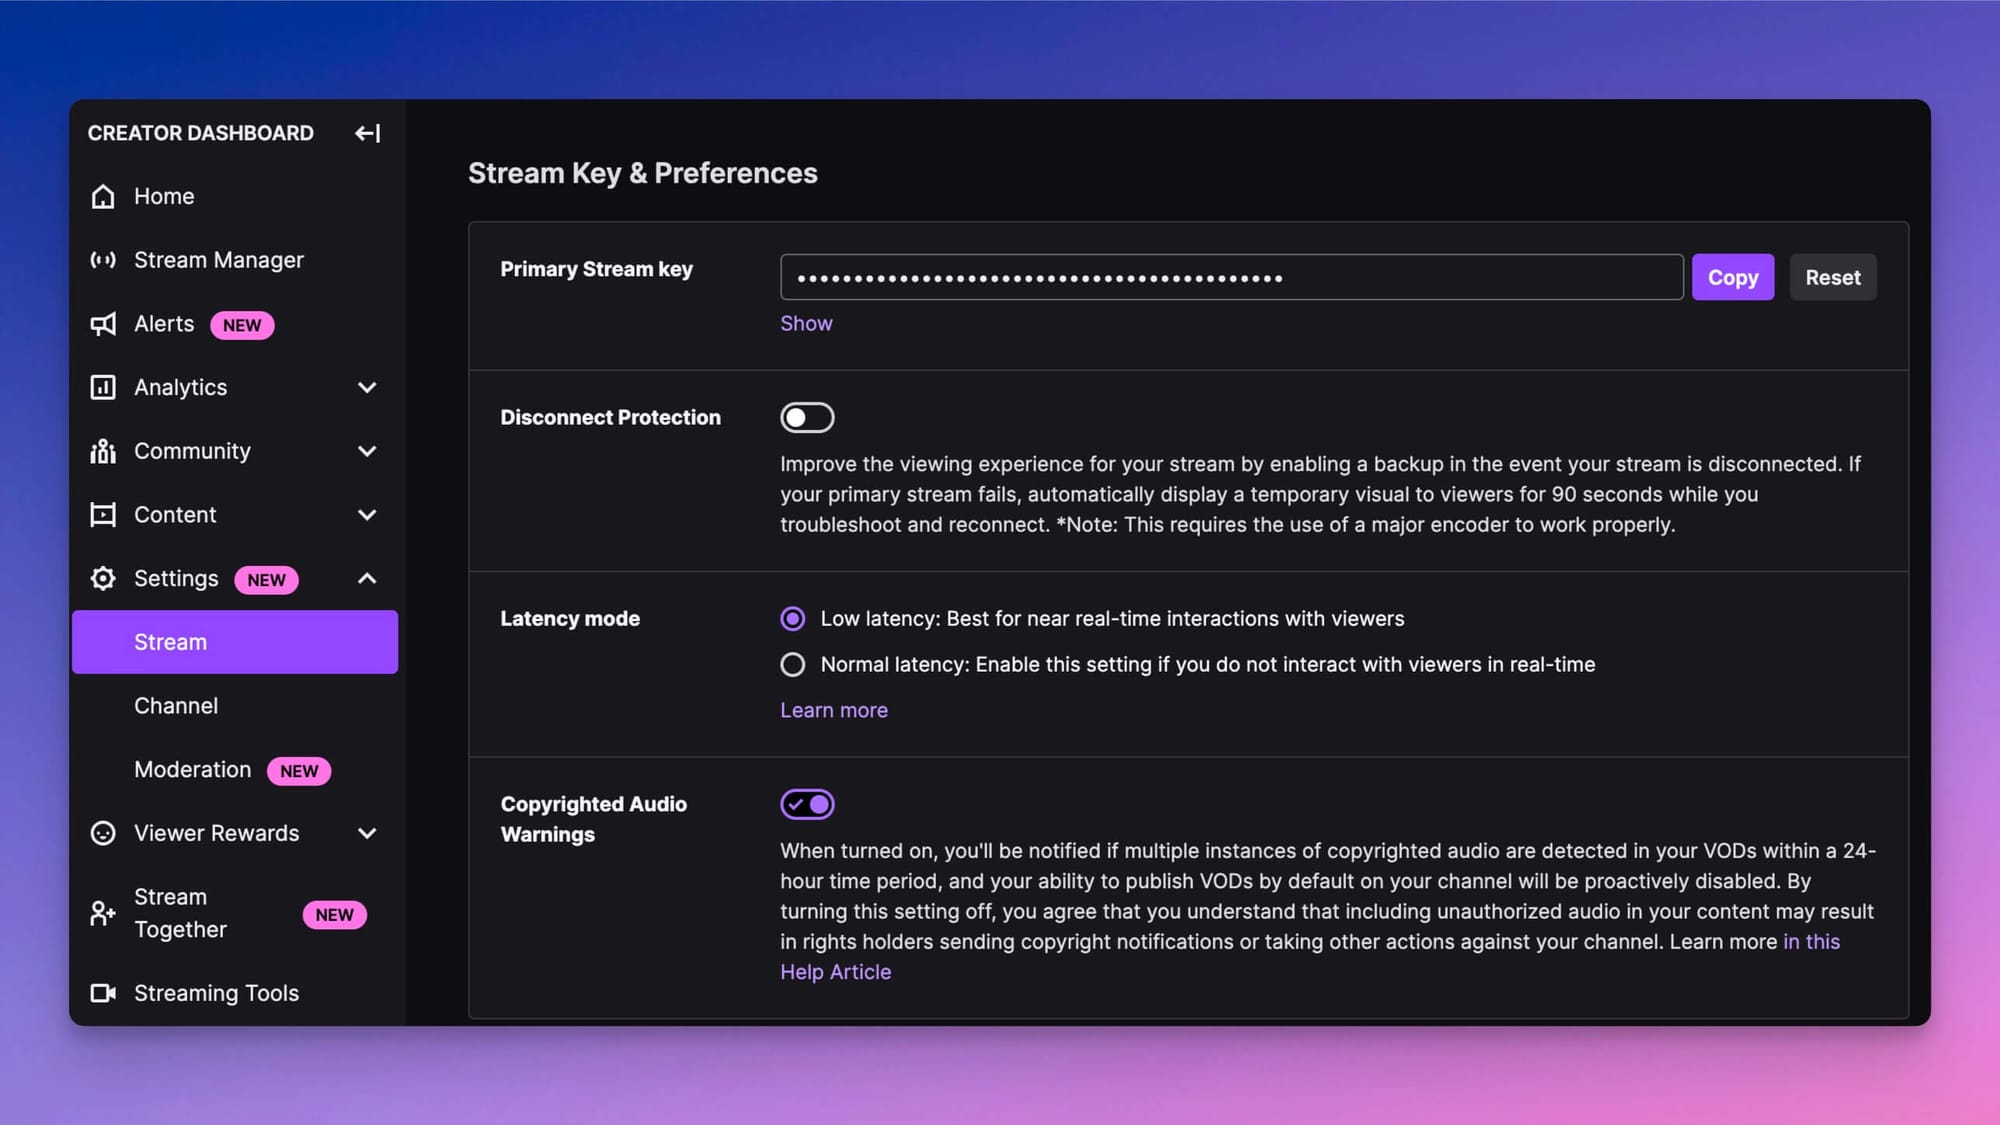Click the Home navigation icon
Screen dimensions: 2000x1125
[x=103, y=196]
